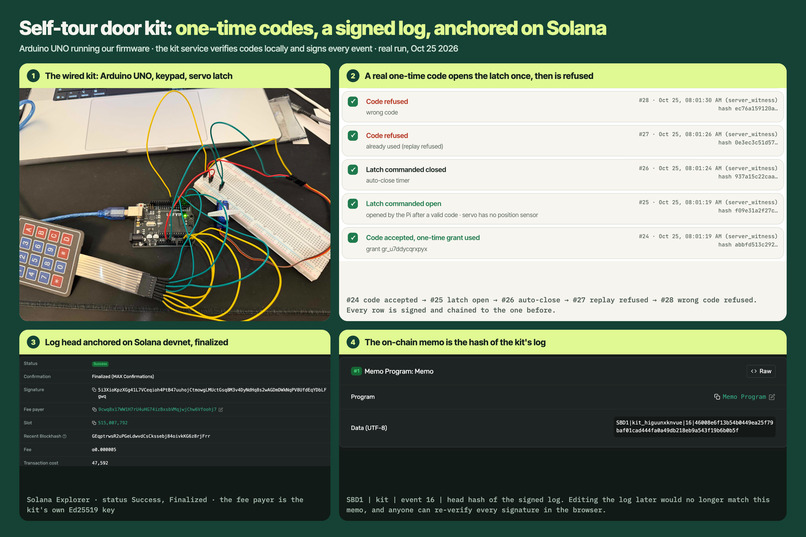Click the 'Data (UTF-8)' row label
806x537 pixels.
click(x=369, y=428)
